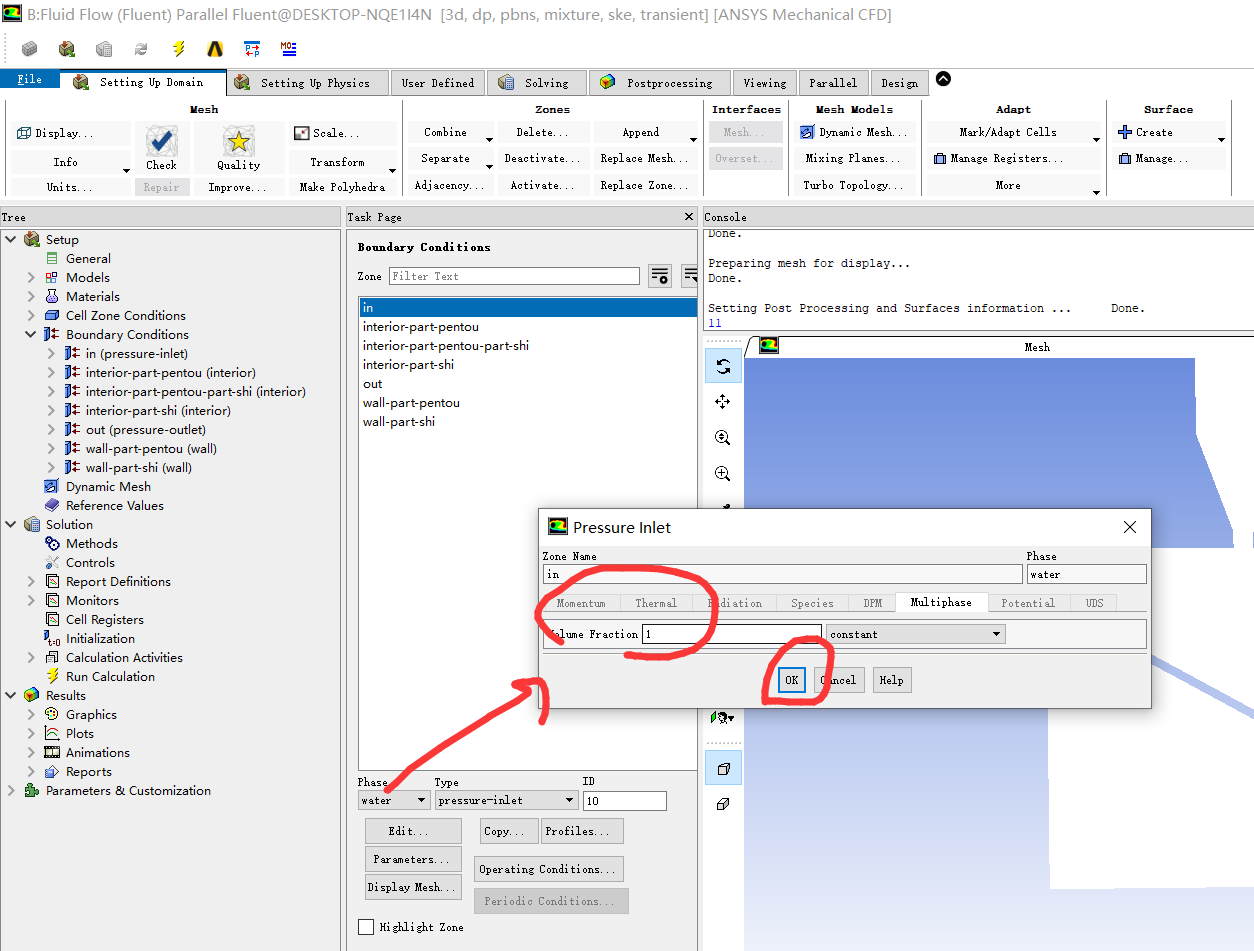This screenshot has height=951, width=1254.
Task: Click Create surface plus icon
Action: pos(1125,132)
